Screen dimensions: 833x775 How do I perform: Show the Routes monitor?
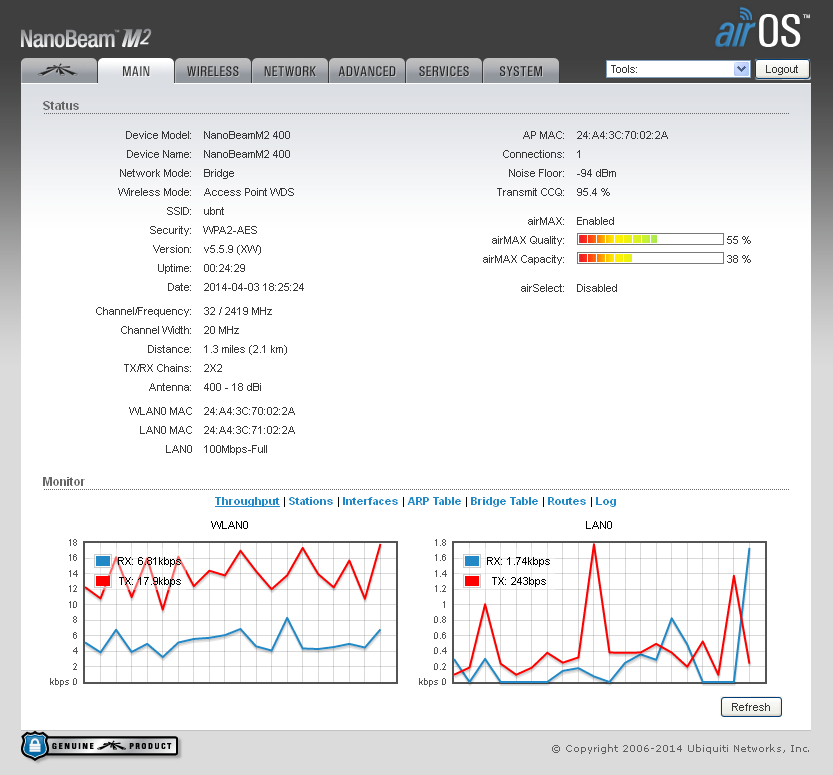tap(566, 501)
